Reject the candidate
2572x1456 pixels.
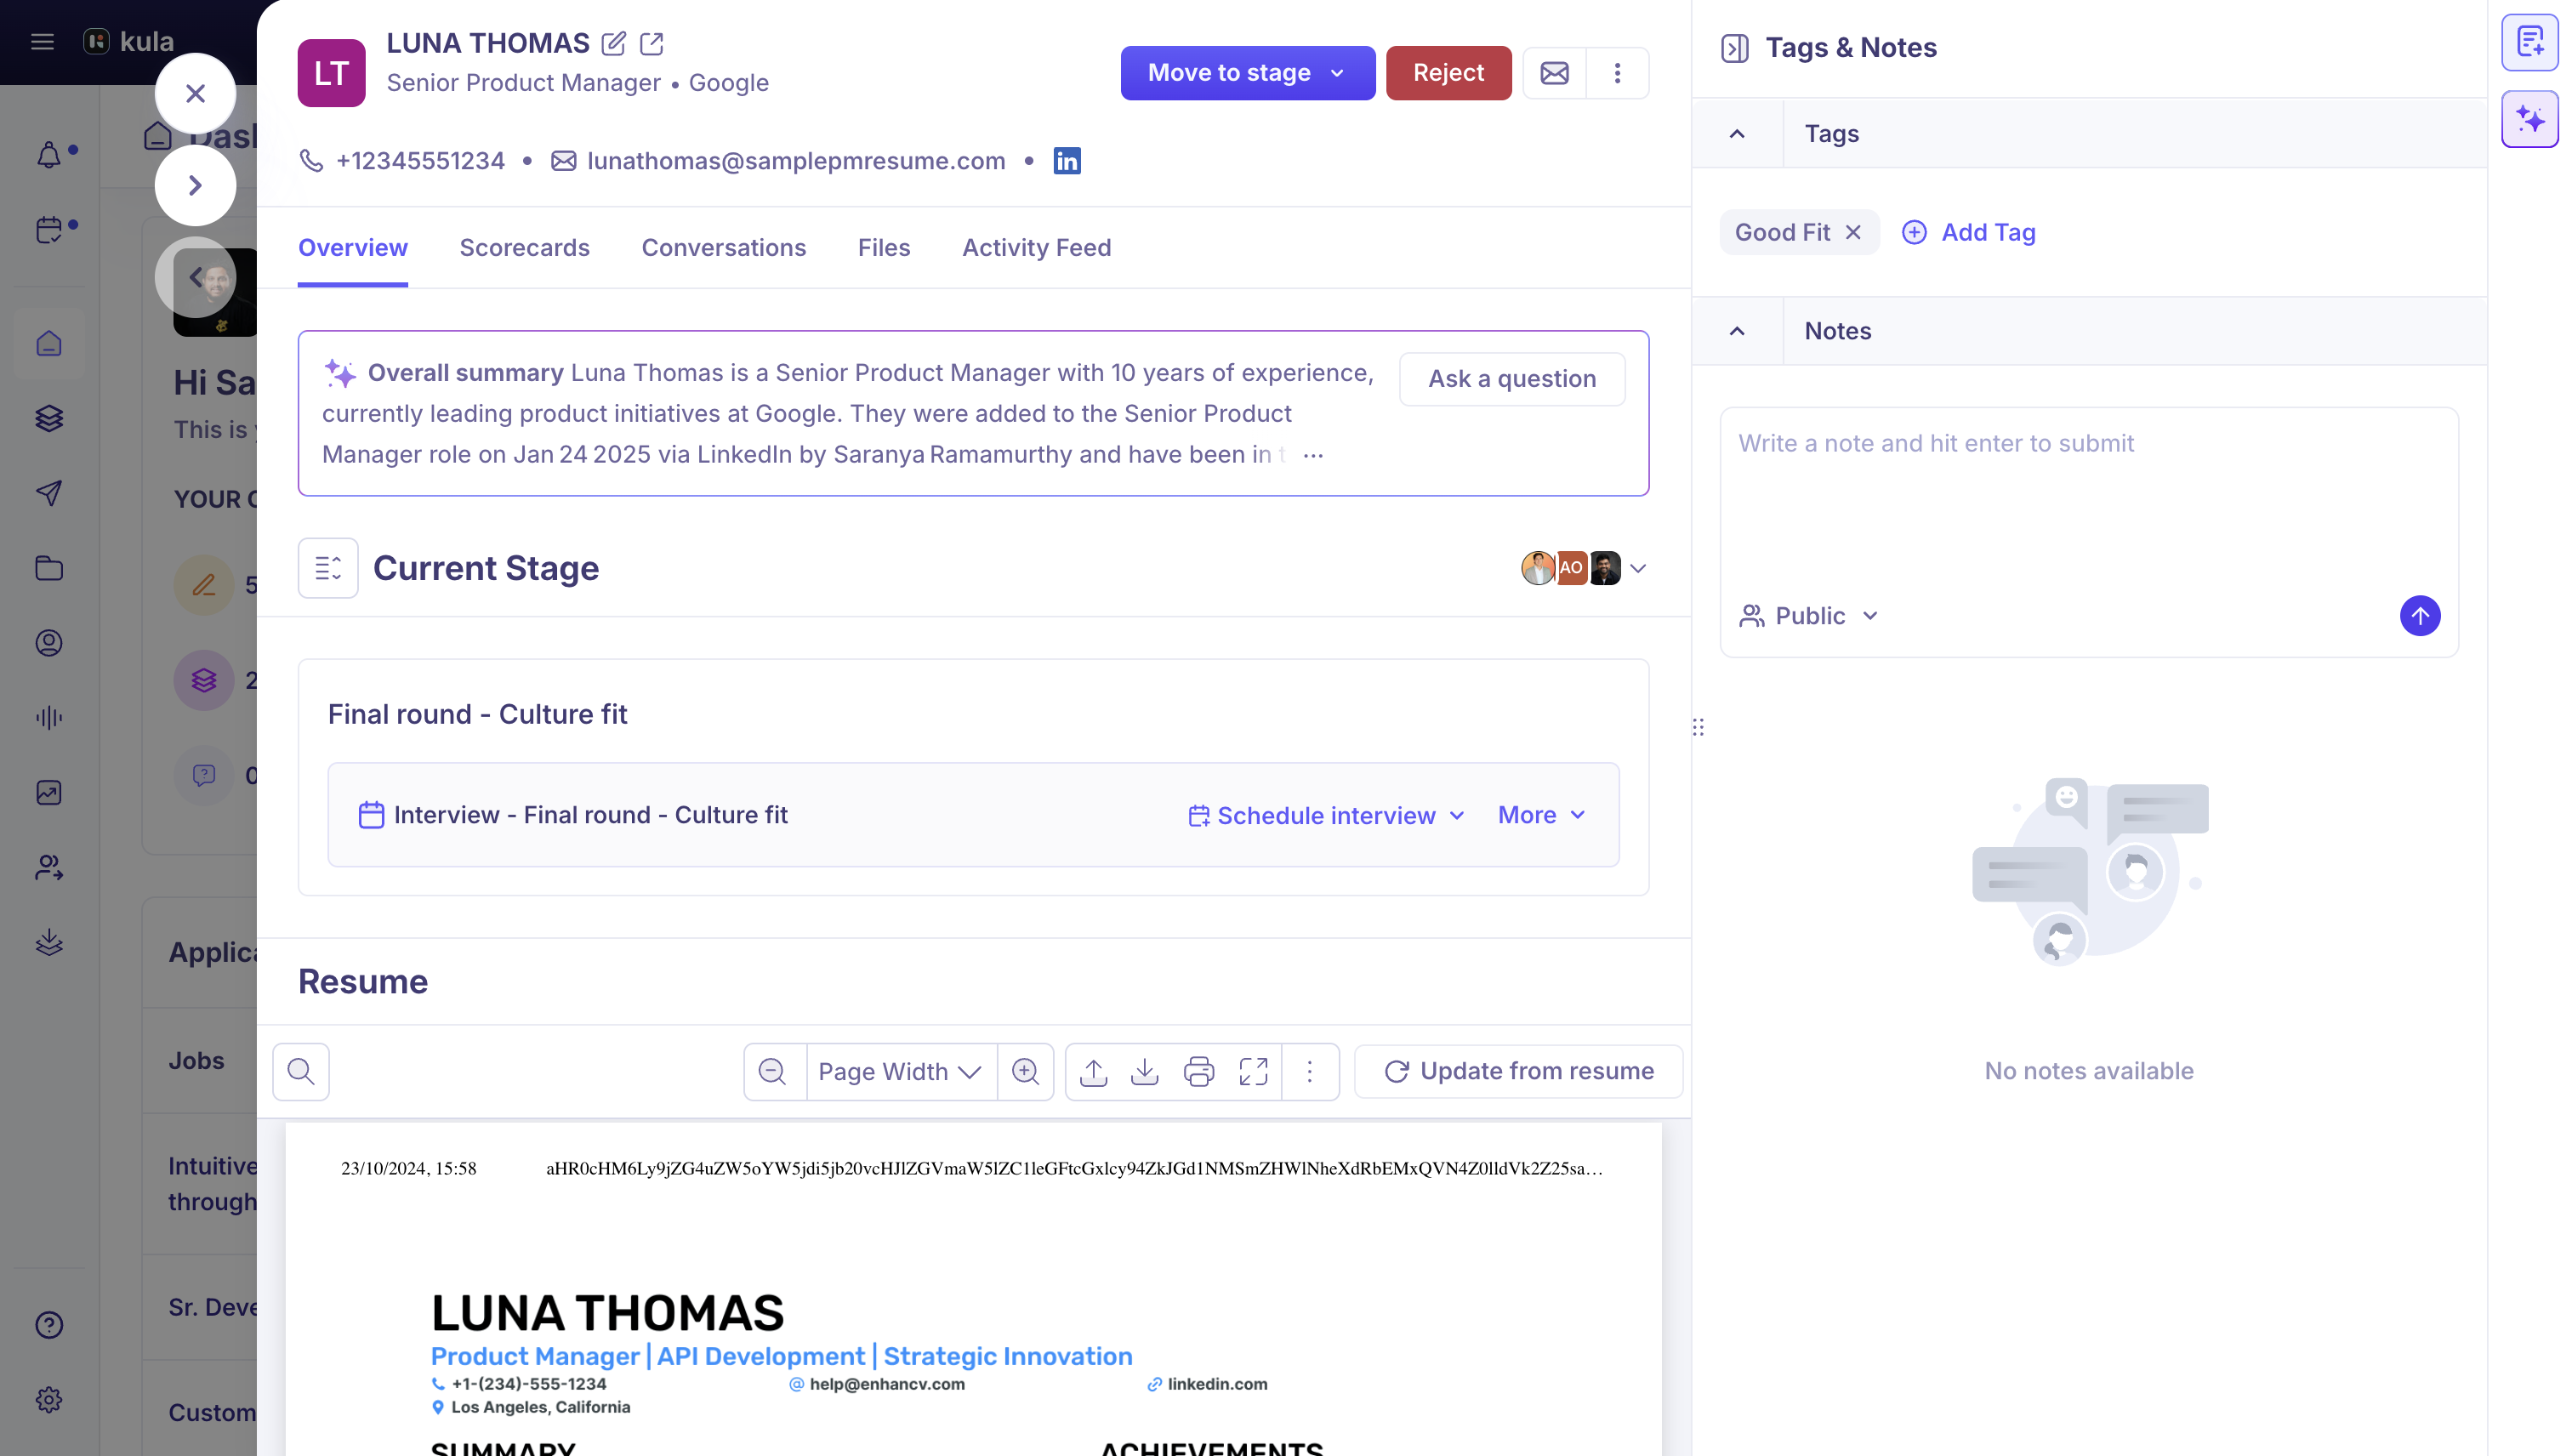[x=1448, y=73]
